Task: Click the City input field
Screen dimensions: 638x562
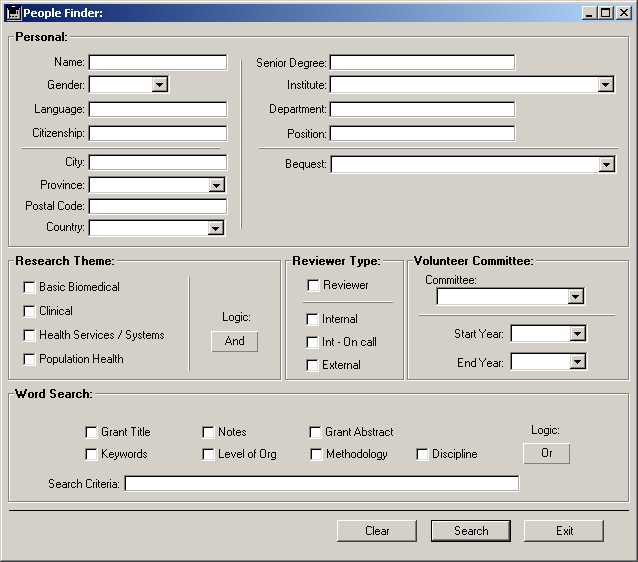Action: (158, 162)
